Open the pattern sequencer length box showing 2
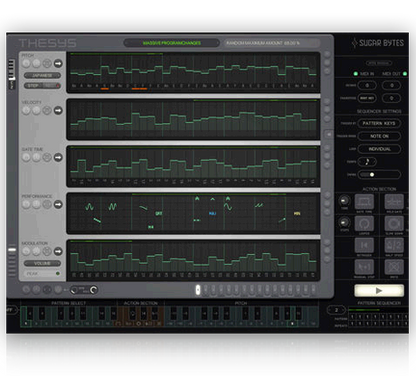The width and height of the screenshot is (416, 376). 336,310
